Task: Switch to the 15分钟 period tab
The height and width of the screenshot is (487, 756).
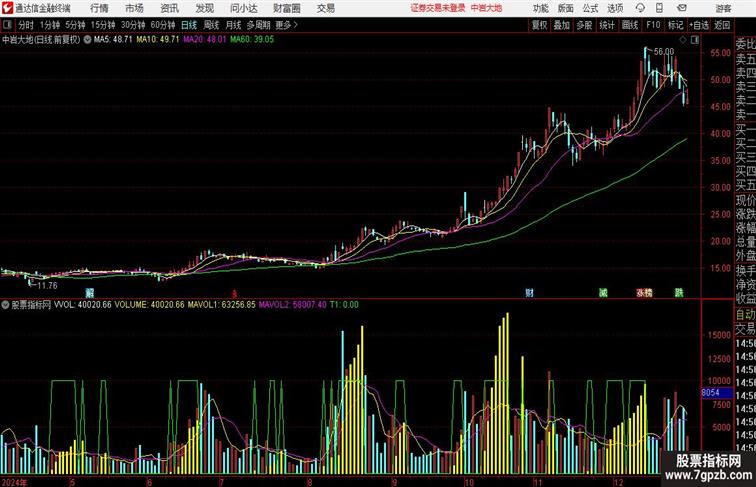Action: (103, 25)
